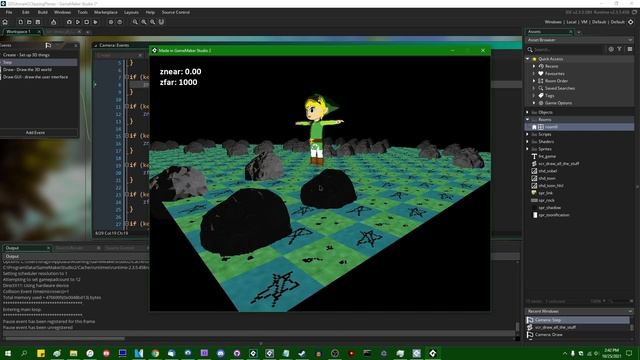
Task: Select the spr_rock sprite asset
Action: [x=546, y=200]
